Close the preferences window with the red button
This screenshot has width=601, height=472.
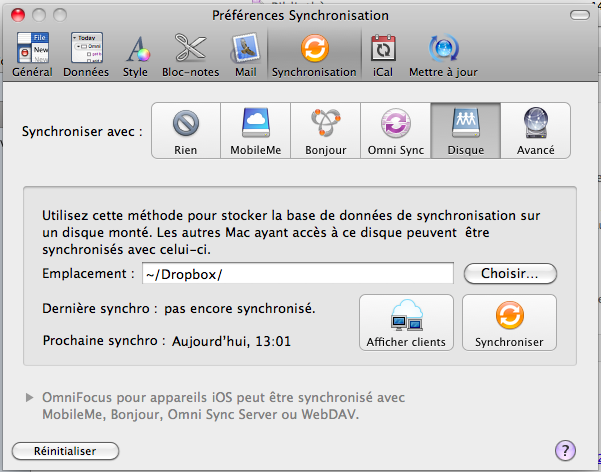click(x=18, y=15)
